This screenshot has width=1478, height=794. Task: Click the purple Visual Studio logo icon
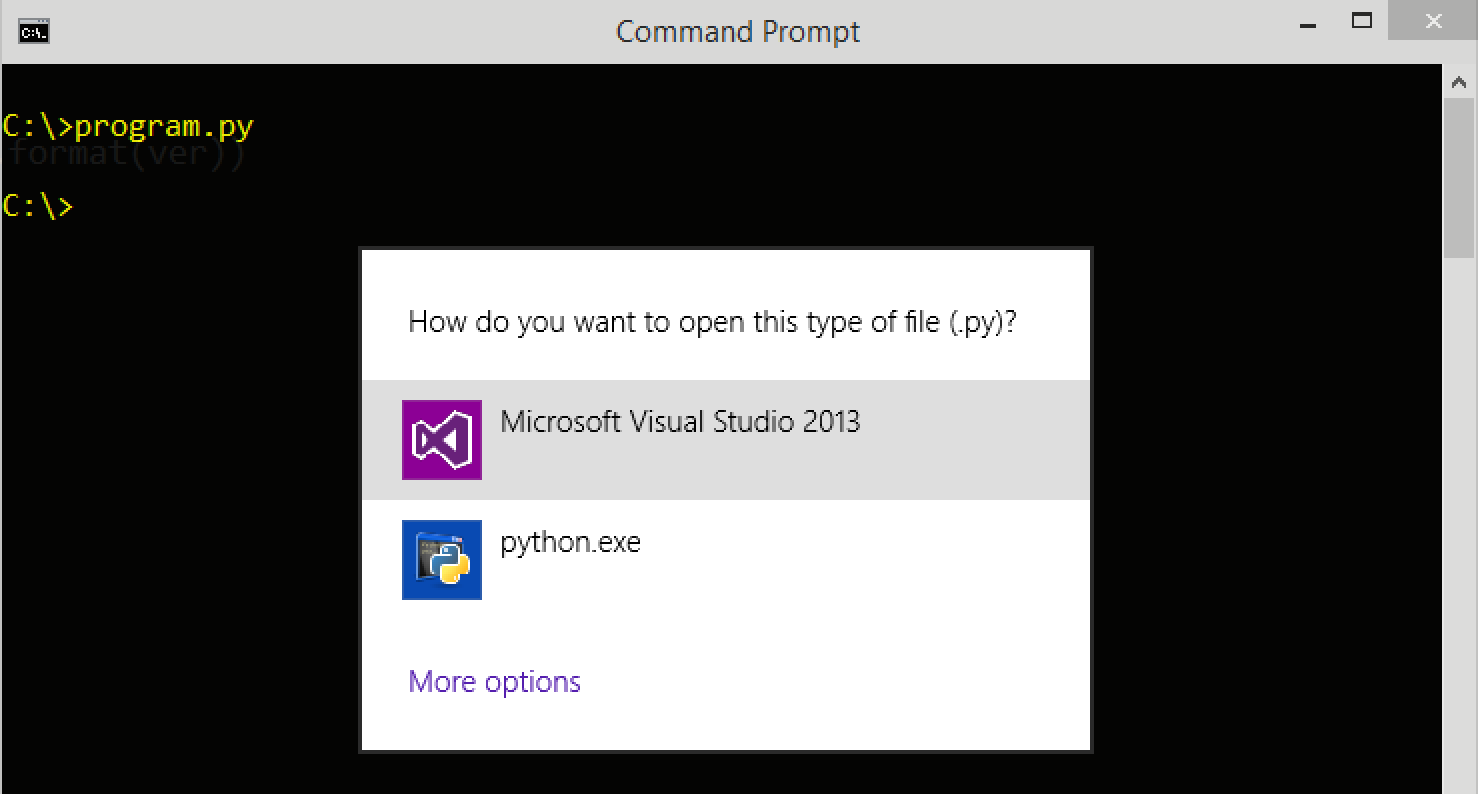point(441,440)
